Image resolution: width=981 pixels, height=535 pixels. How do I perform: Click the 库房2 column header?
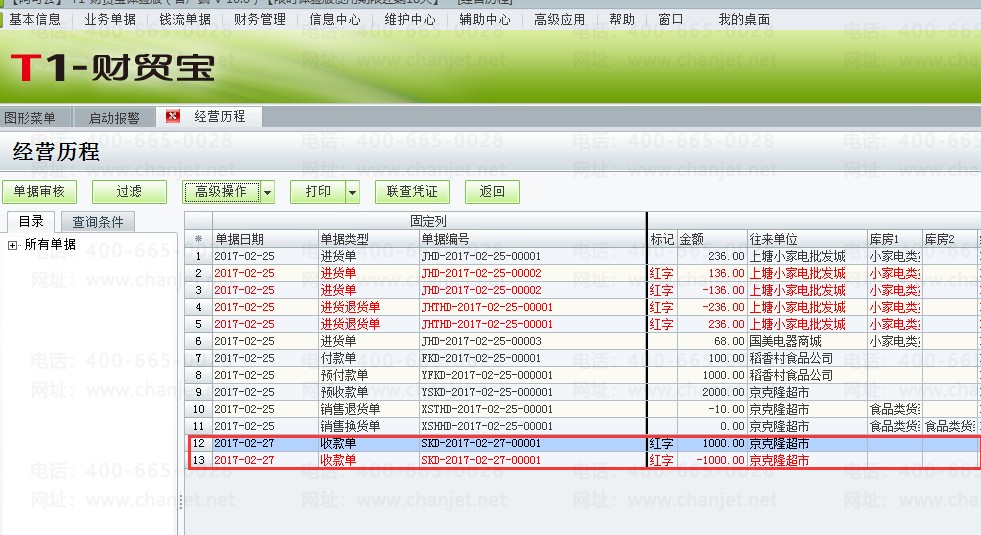point(950,239)
